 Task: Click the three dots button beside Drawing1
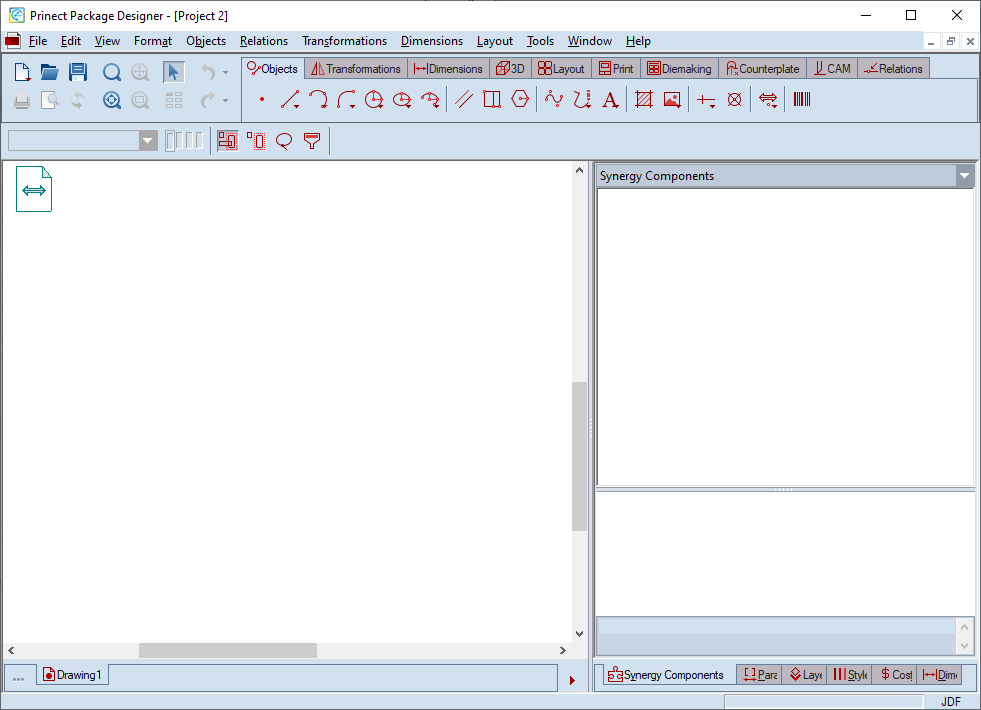[x=18, y=678]
